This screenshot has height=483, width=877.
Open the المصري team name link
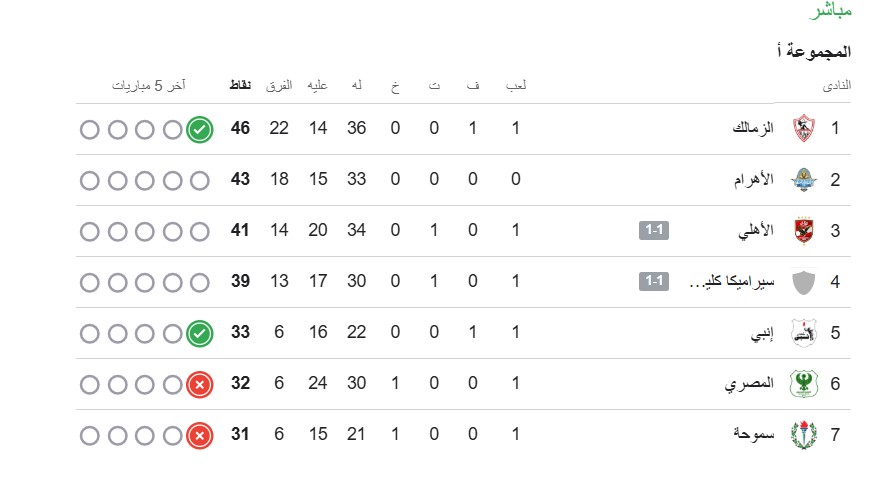[749, 384]
